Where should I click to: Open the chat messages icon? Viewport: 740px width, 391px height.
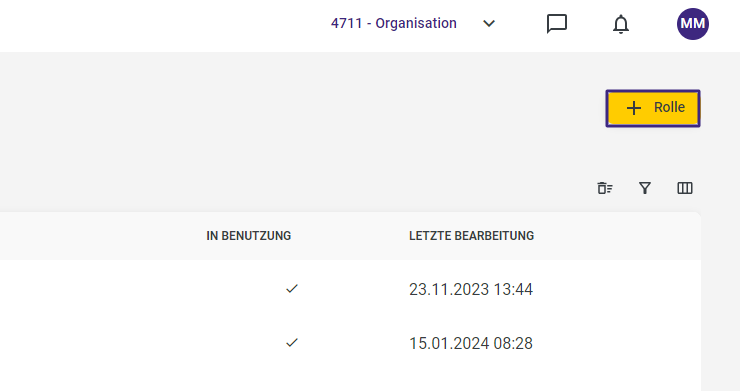point(557,24)
